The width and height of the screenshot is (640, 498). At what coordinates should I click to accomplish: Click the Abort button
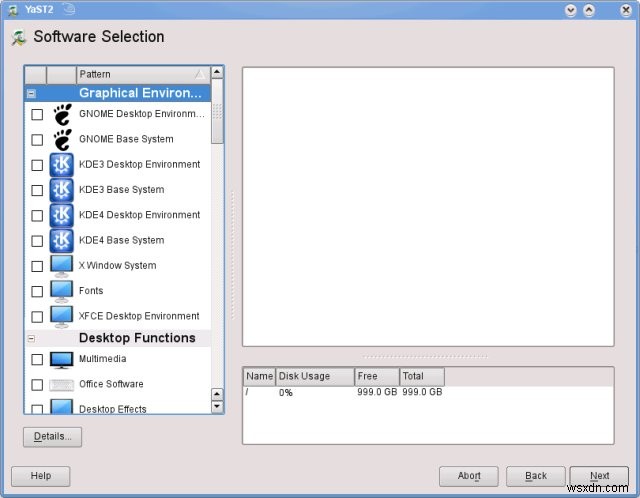[x=469, y=476]
